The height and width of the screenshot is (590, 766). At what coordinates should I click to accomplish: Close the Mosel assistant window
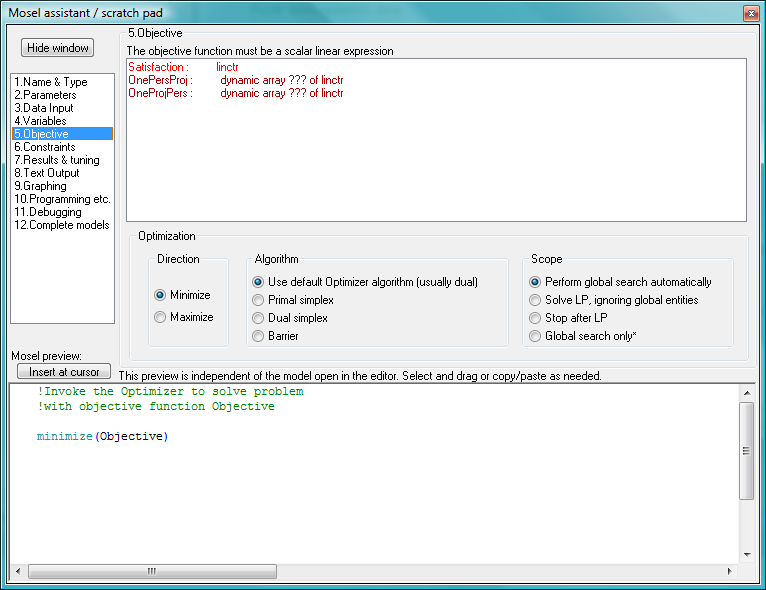[750, 13]
